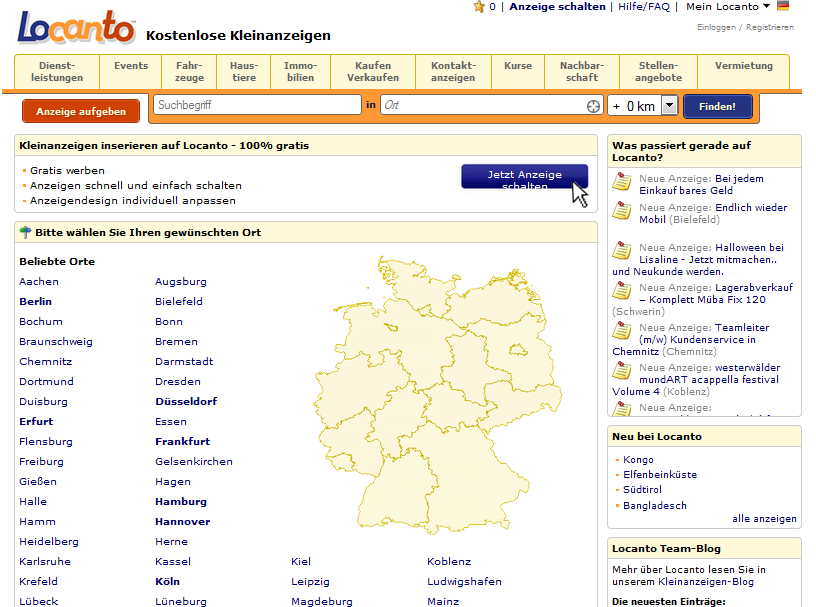Open the Kiel city link
This screenshot has width=816, height=607.
(301, 562)
